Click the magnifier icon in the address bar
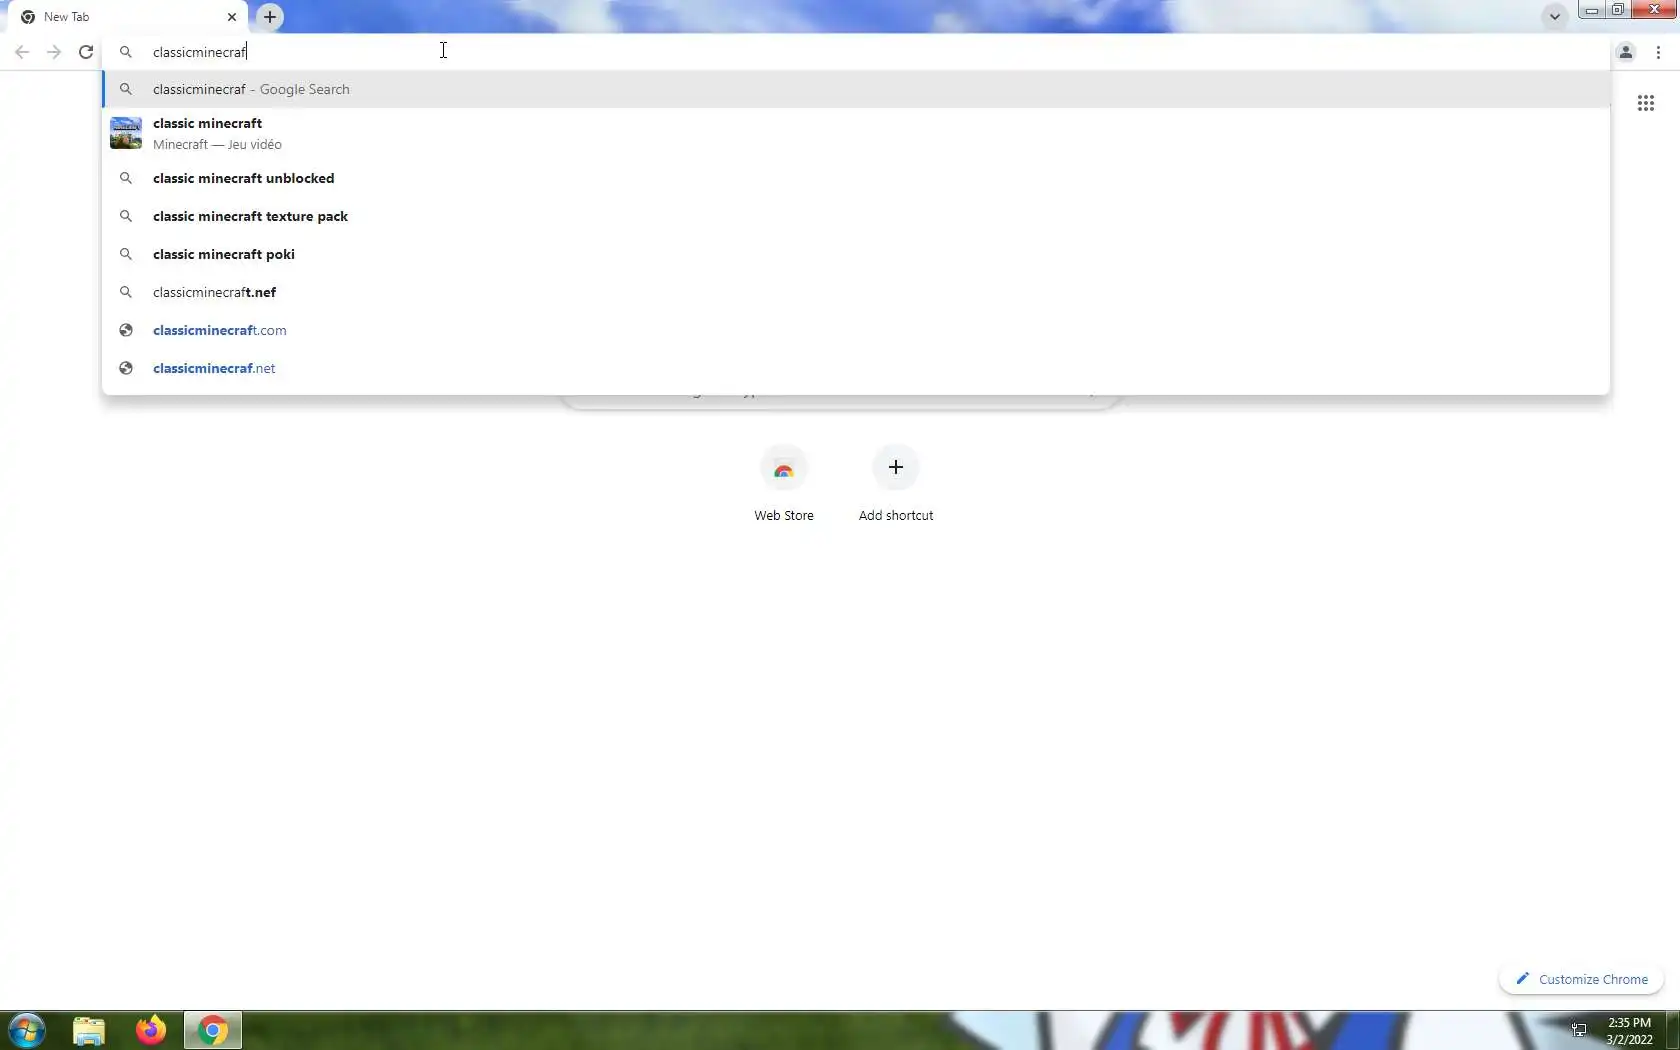1680x1050 pixels. coord(126,52)
